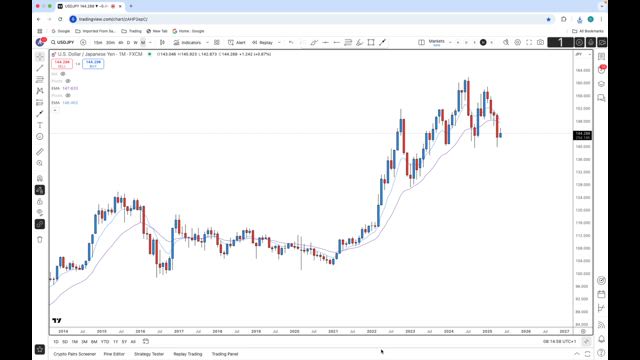This screenshot has width=640, height=360.
Task: Switch to the 30m timeframe
Action: click(x=110, y=42)
